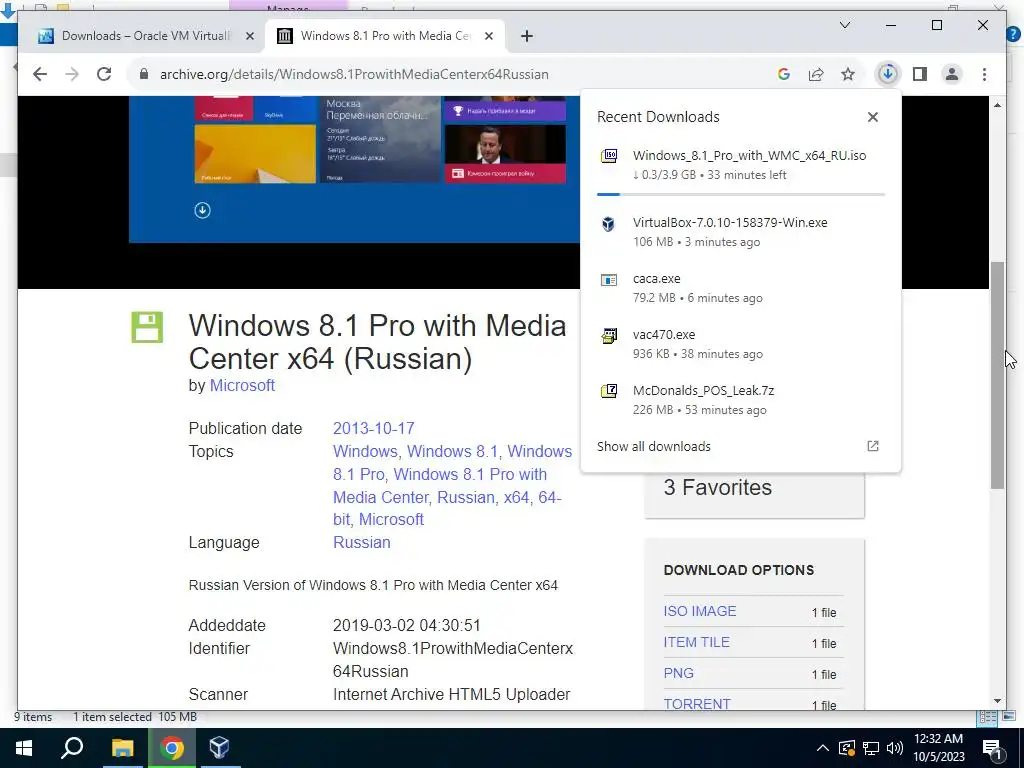The width and height of the screenshot is (1024, 768).
Task: Open File Explorer from the taskbar
Action: pyautogui.click(x=122, y=748)
